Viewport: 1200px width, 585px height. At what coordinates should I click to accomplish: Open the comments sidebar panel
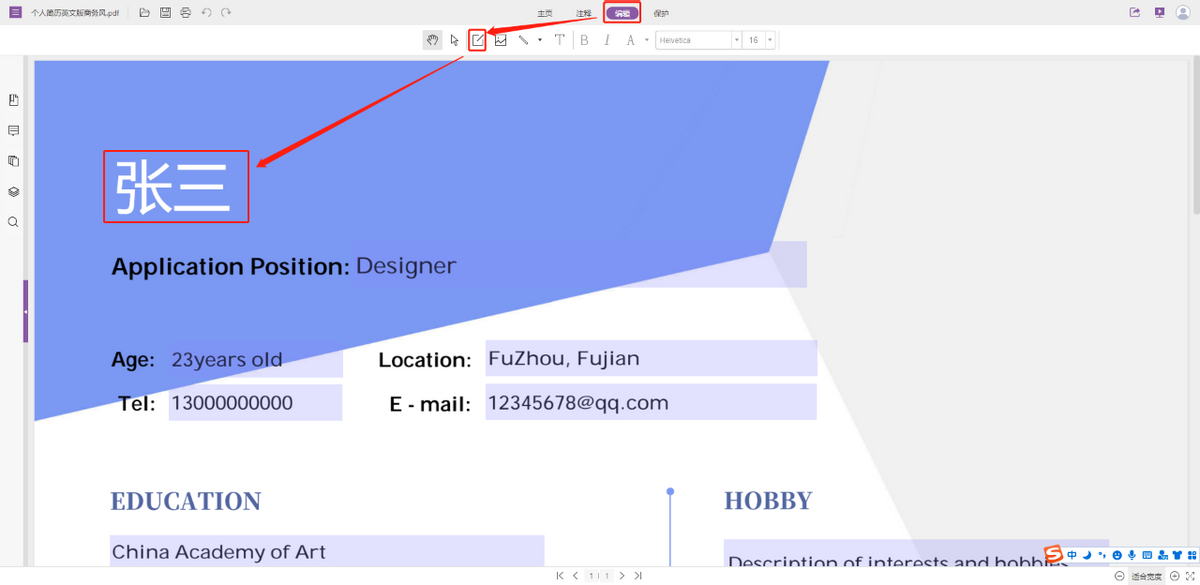(13, 131)
